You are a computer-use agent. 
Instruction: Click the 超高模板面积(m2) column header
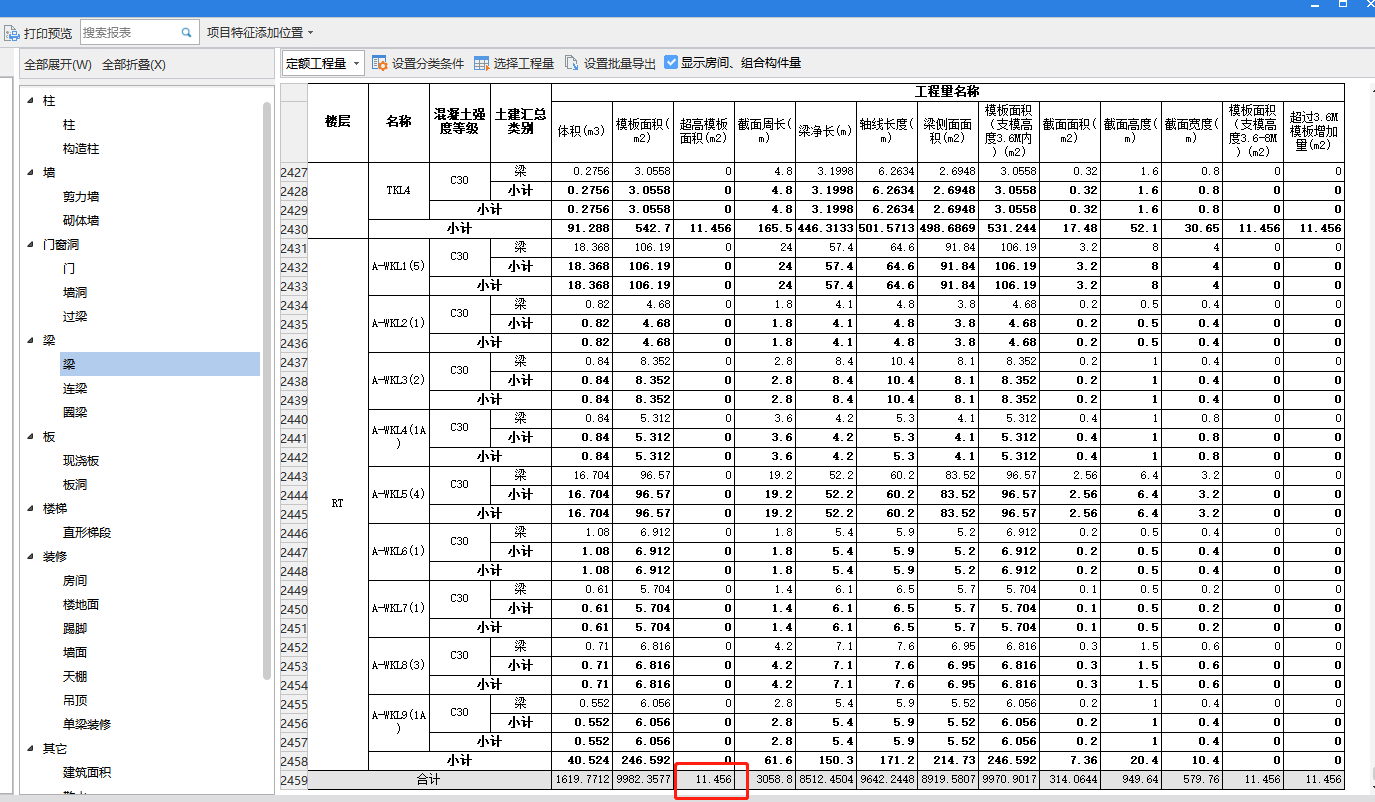pyautogui.click(x=704, y=131)
